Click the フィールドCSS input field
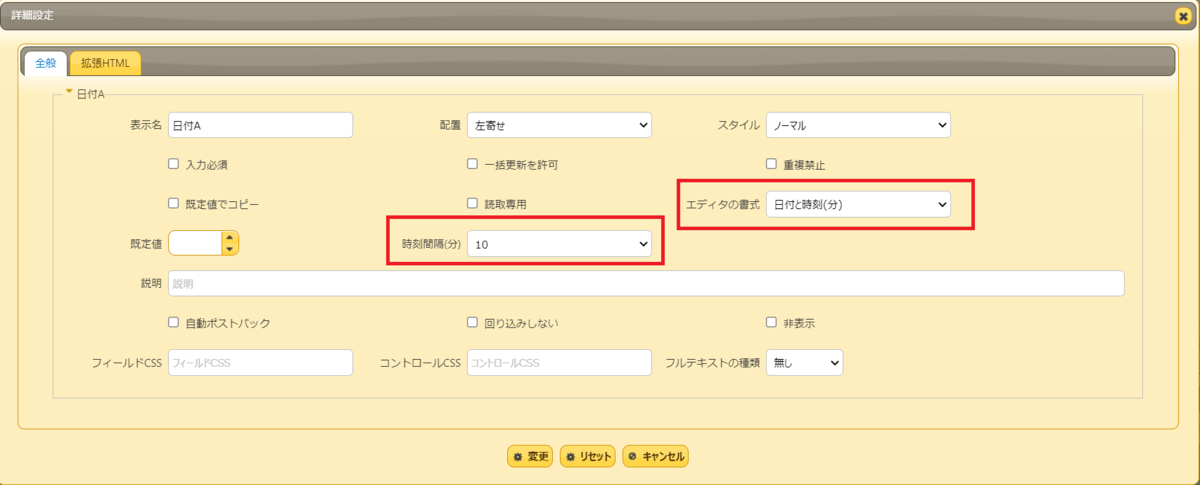This screenshot has width=1200, height=485. tap(260, 362)
